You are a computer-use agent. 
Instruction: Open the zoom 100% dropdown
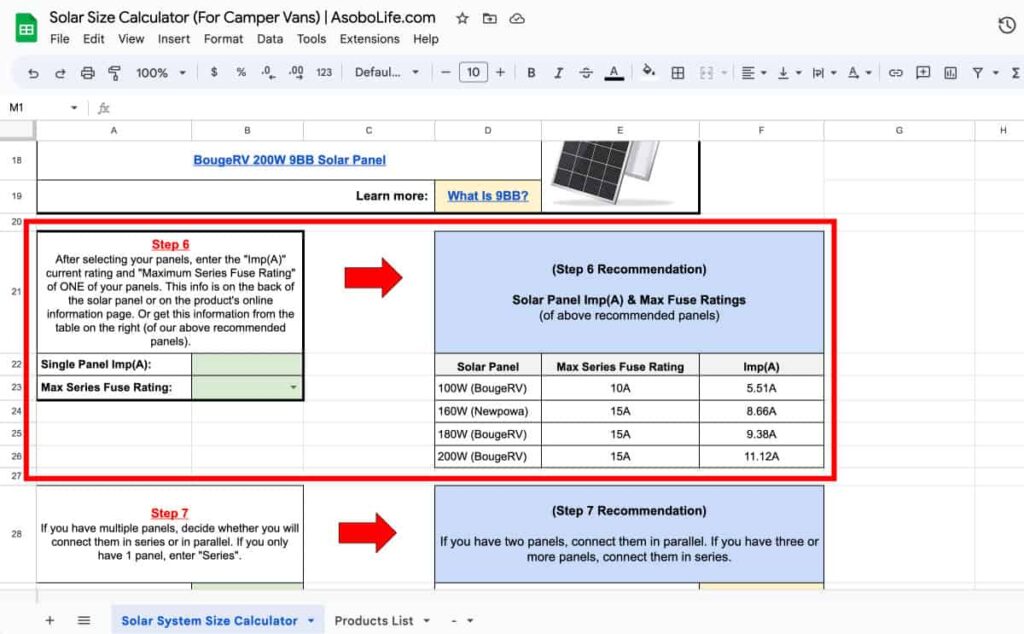161,72
